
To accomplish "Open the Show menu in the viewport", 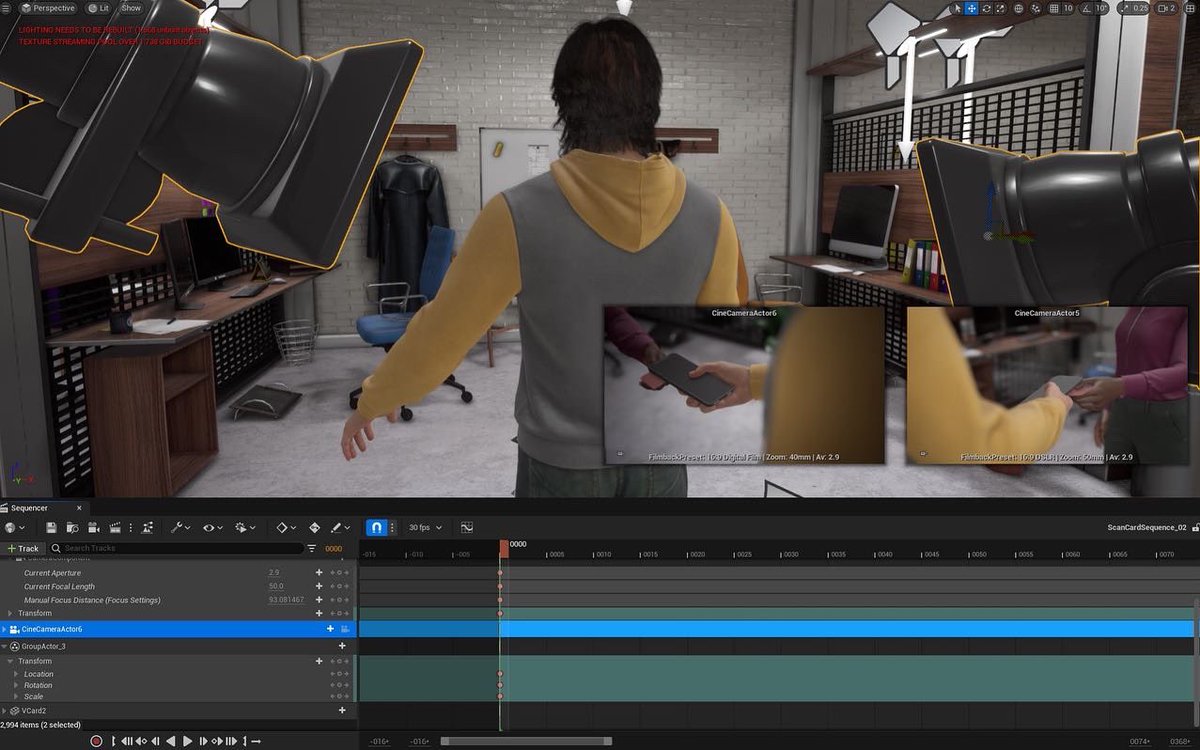I will click(x=131, y=7).
